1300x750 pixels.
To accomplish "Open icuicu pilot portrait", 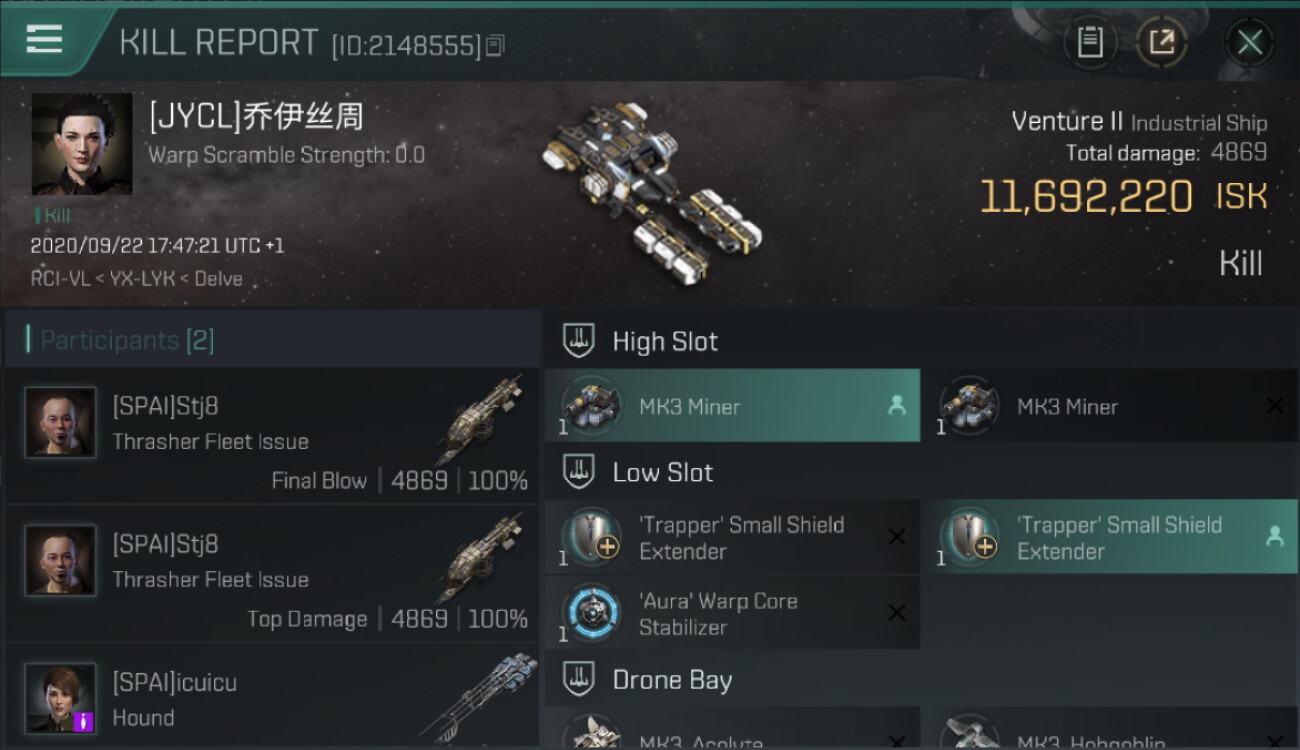I will click(60, 698).
